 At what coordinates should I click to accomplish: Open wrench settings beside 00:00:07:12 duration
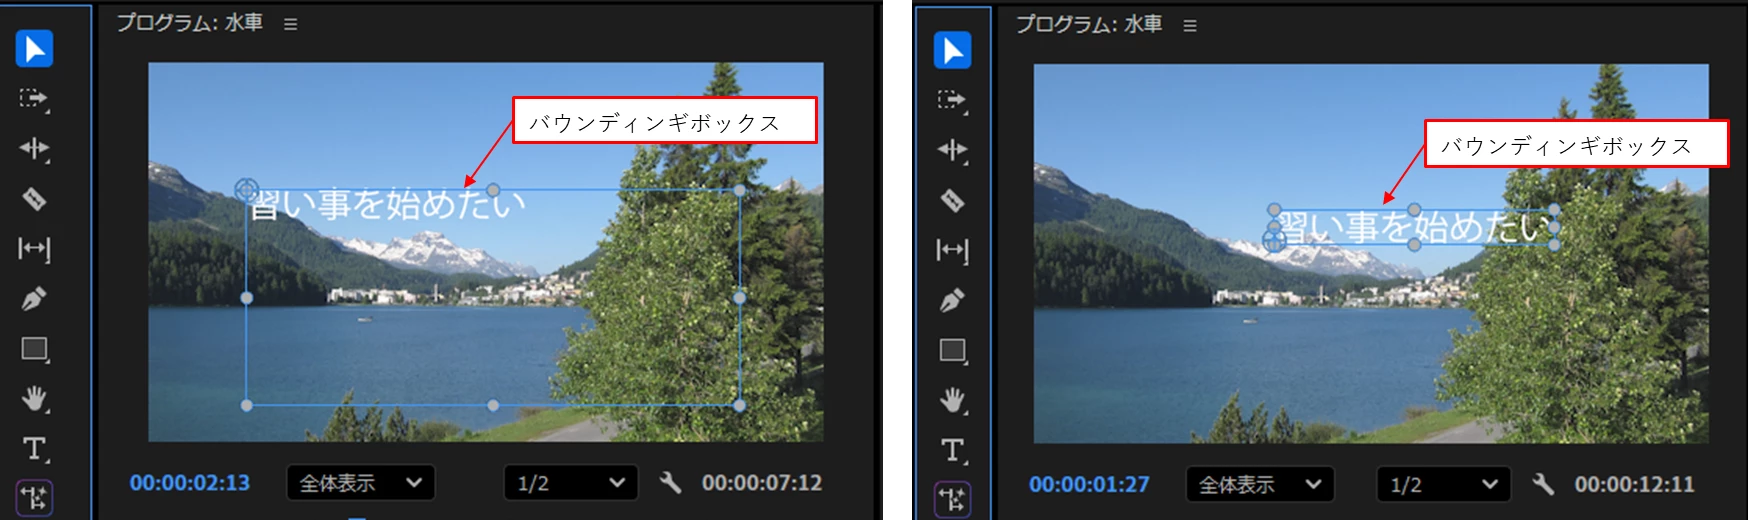(670, 483)
